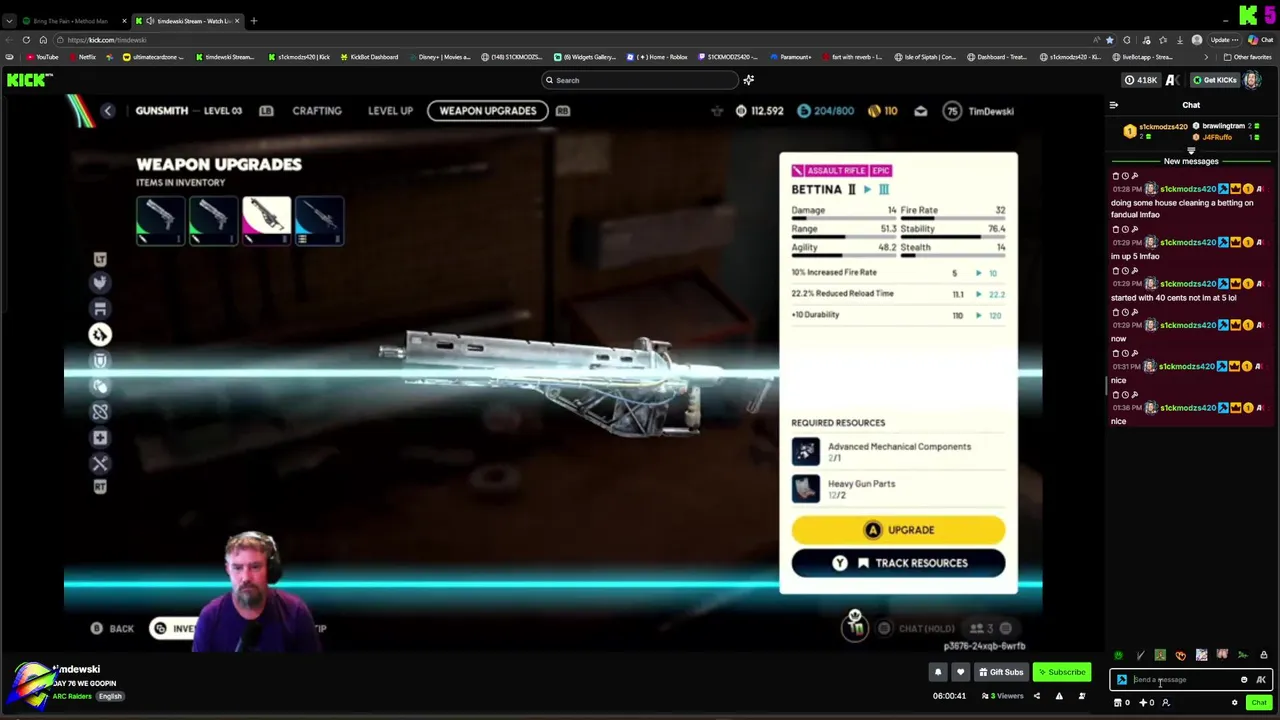Timeout user on 'now' message

coord(1125,312)
